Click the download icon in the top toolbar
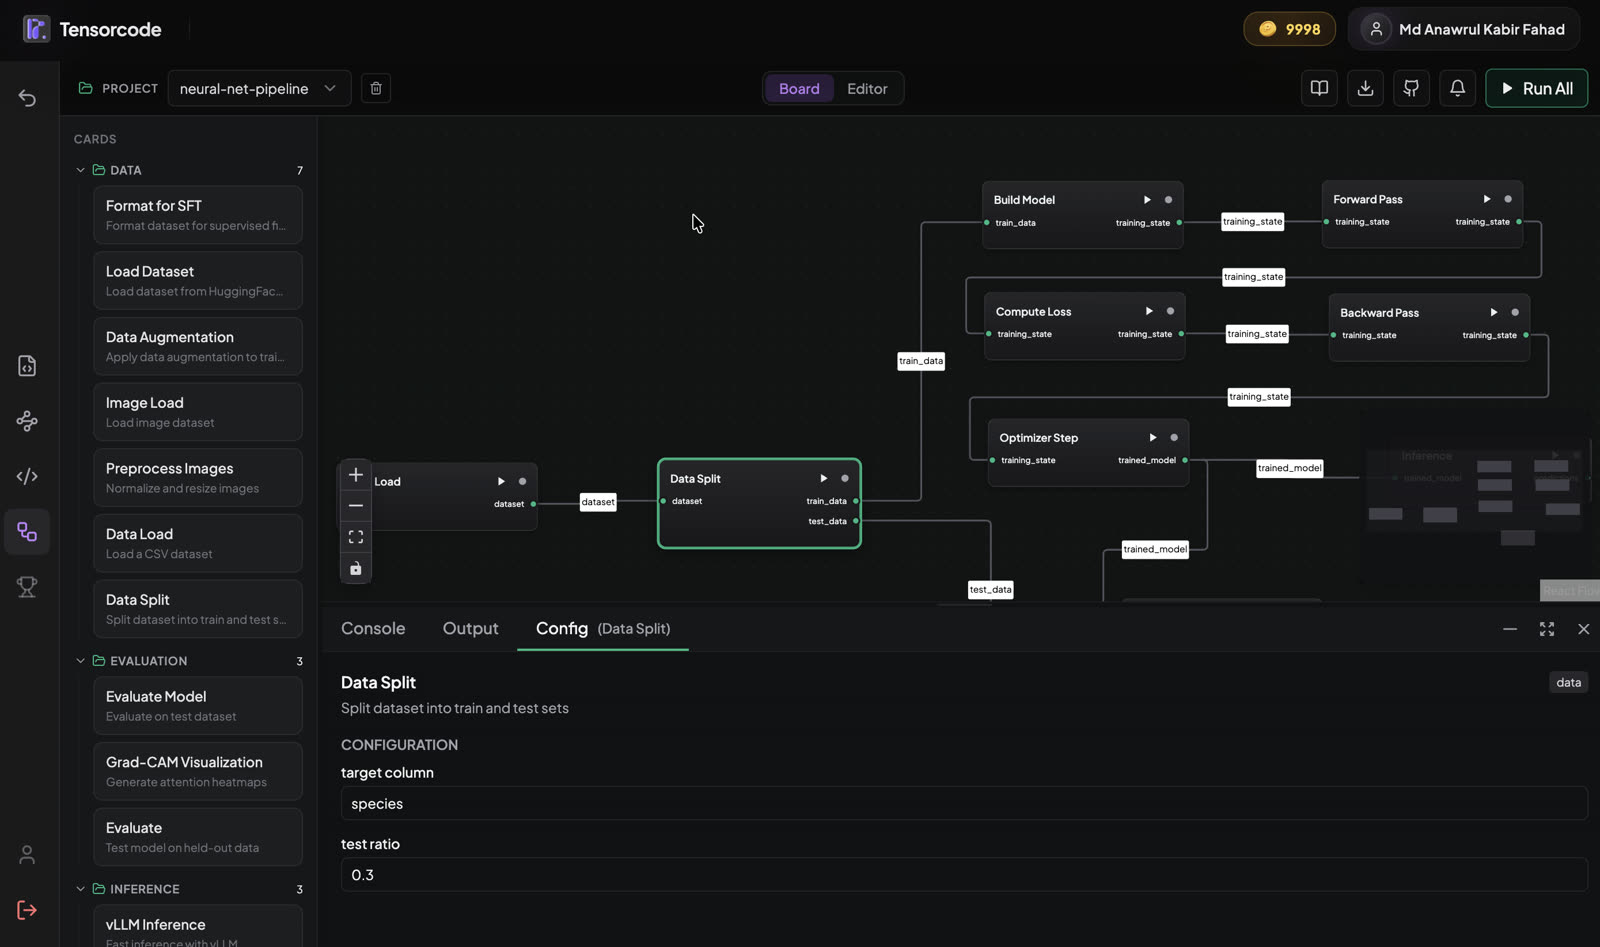 click(1365, 88)
